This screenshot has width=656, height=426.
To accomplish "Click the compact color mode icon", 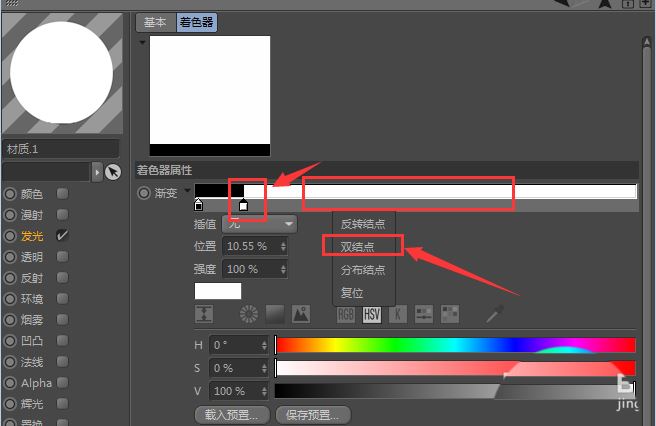I will (x=204, y=314).
